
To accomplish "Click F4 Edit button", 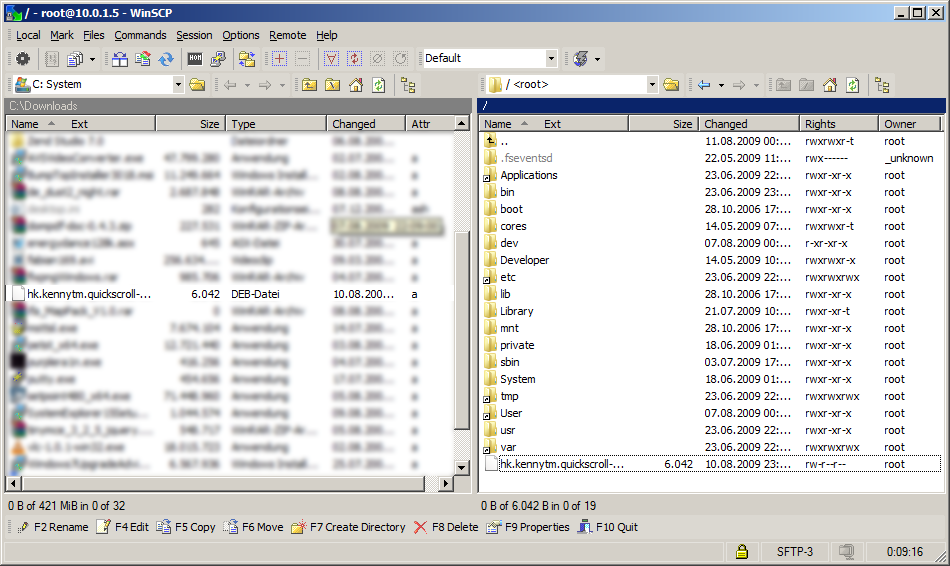I will 123,527.
